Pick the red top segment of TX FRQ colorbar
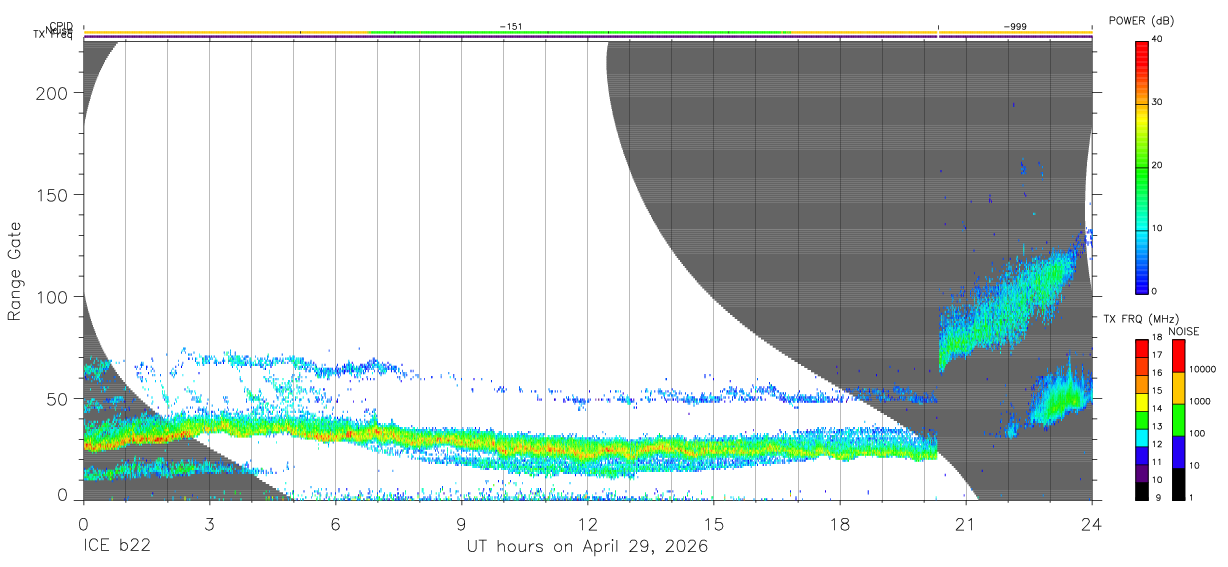The width and height of the screenshot is (1228, 567). 1142,348
